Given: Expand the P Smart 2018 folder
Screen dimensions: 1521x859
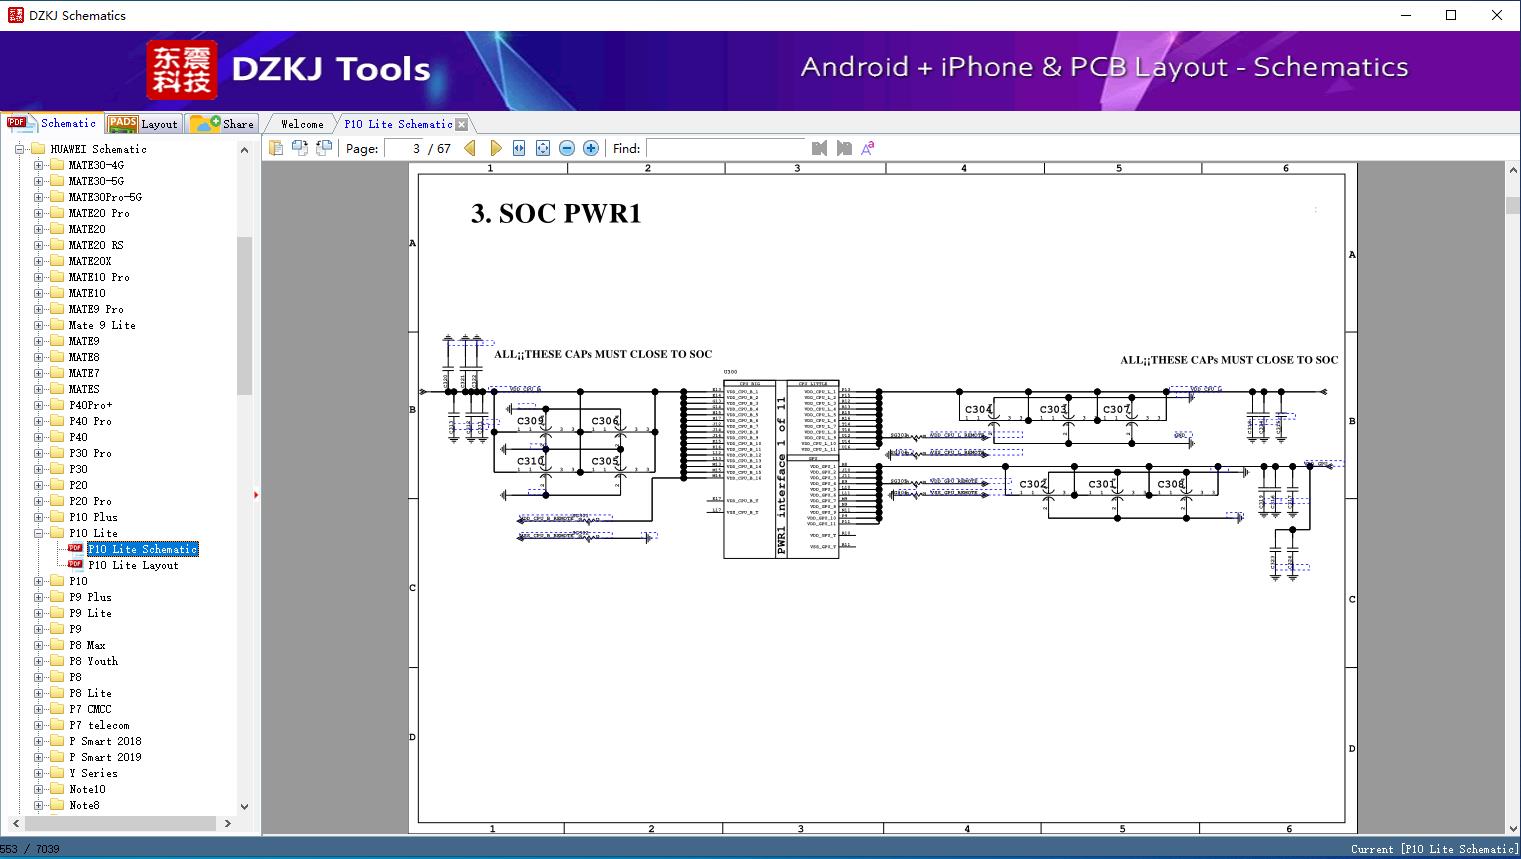Looking at the screenshot, I should coord(38,741).
